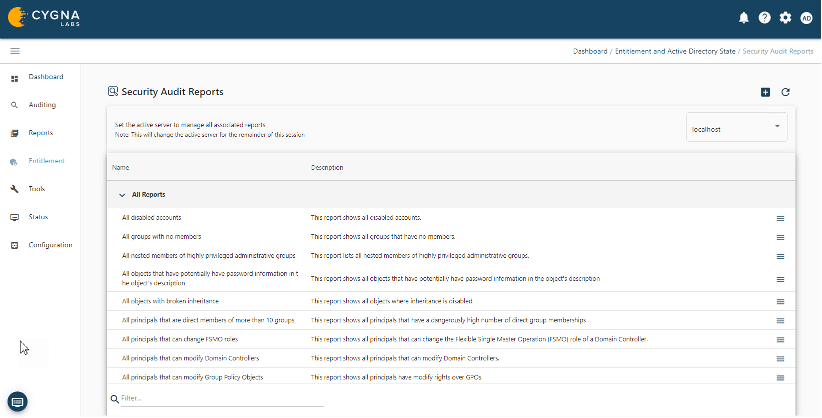The width and height of the screenshot is (822, 418).
Task: Toggle the hamburger sidebar menu
Action: (x=15, y=50)
